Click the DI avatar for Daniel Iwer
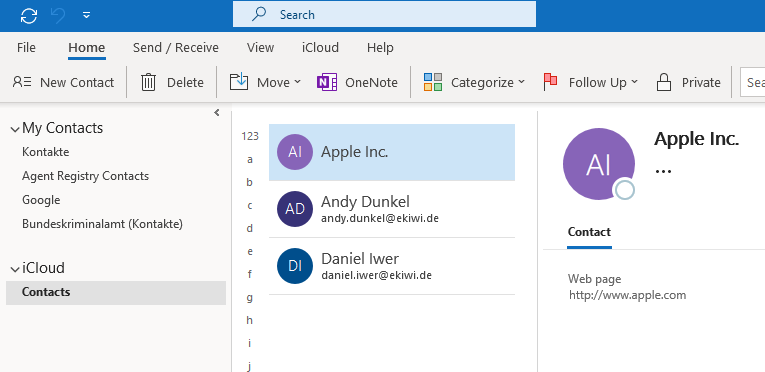765x372 pixels. (295, 266)
